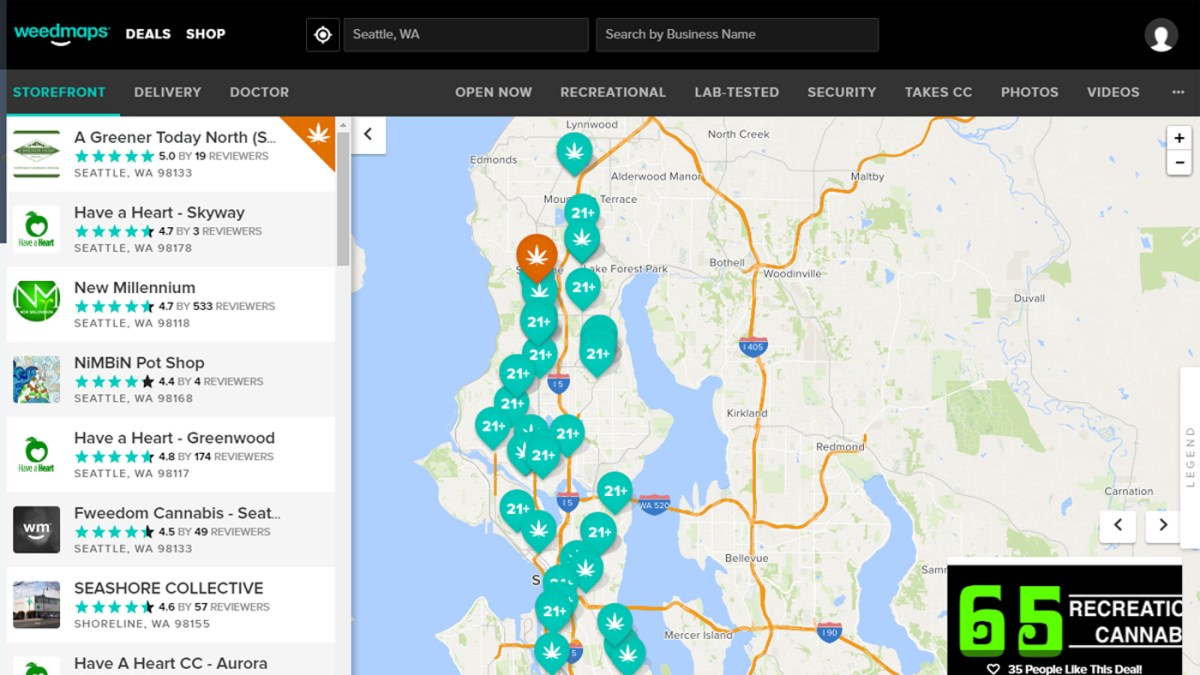Zoom the map in with the plus control

coord(1180,138)
